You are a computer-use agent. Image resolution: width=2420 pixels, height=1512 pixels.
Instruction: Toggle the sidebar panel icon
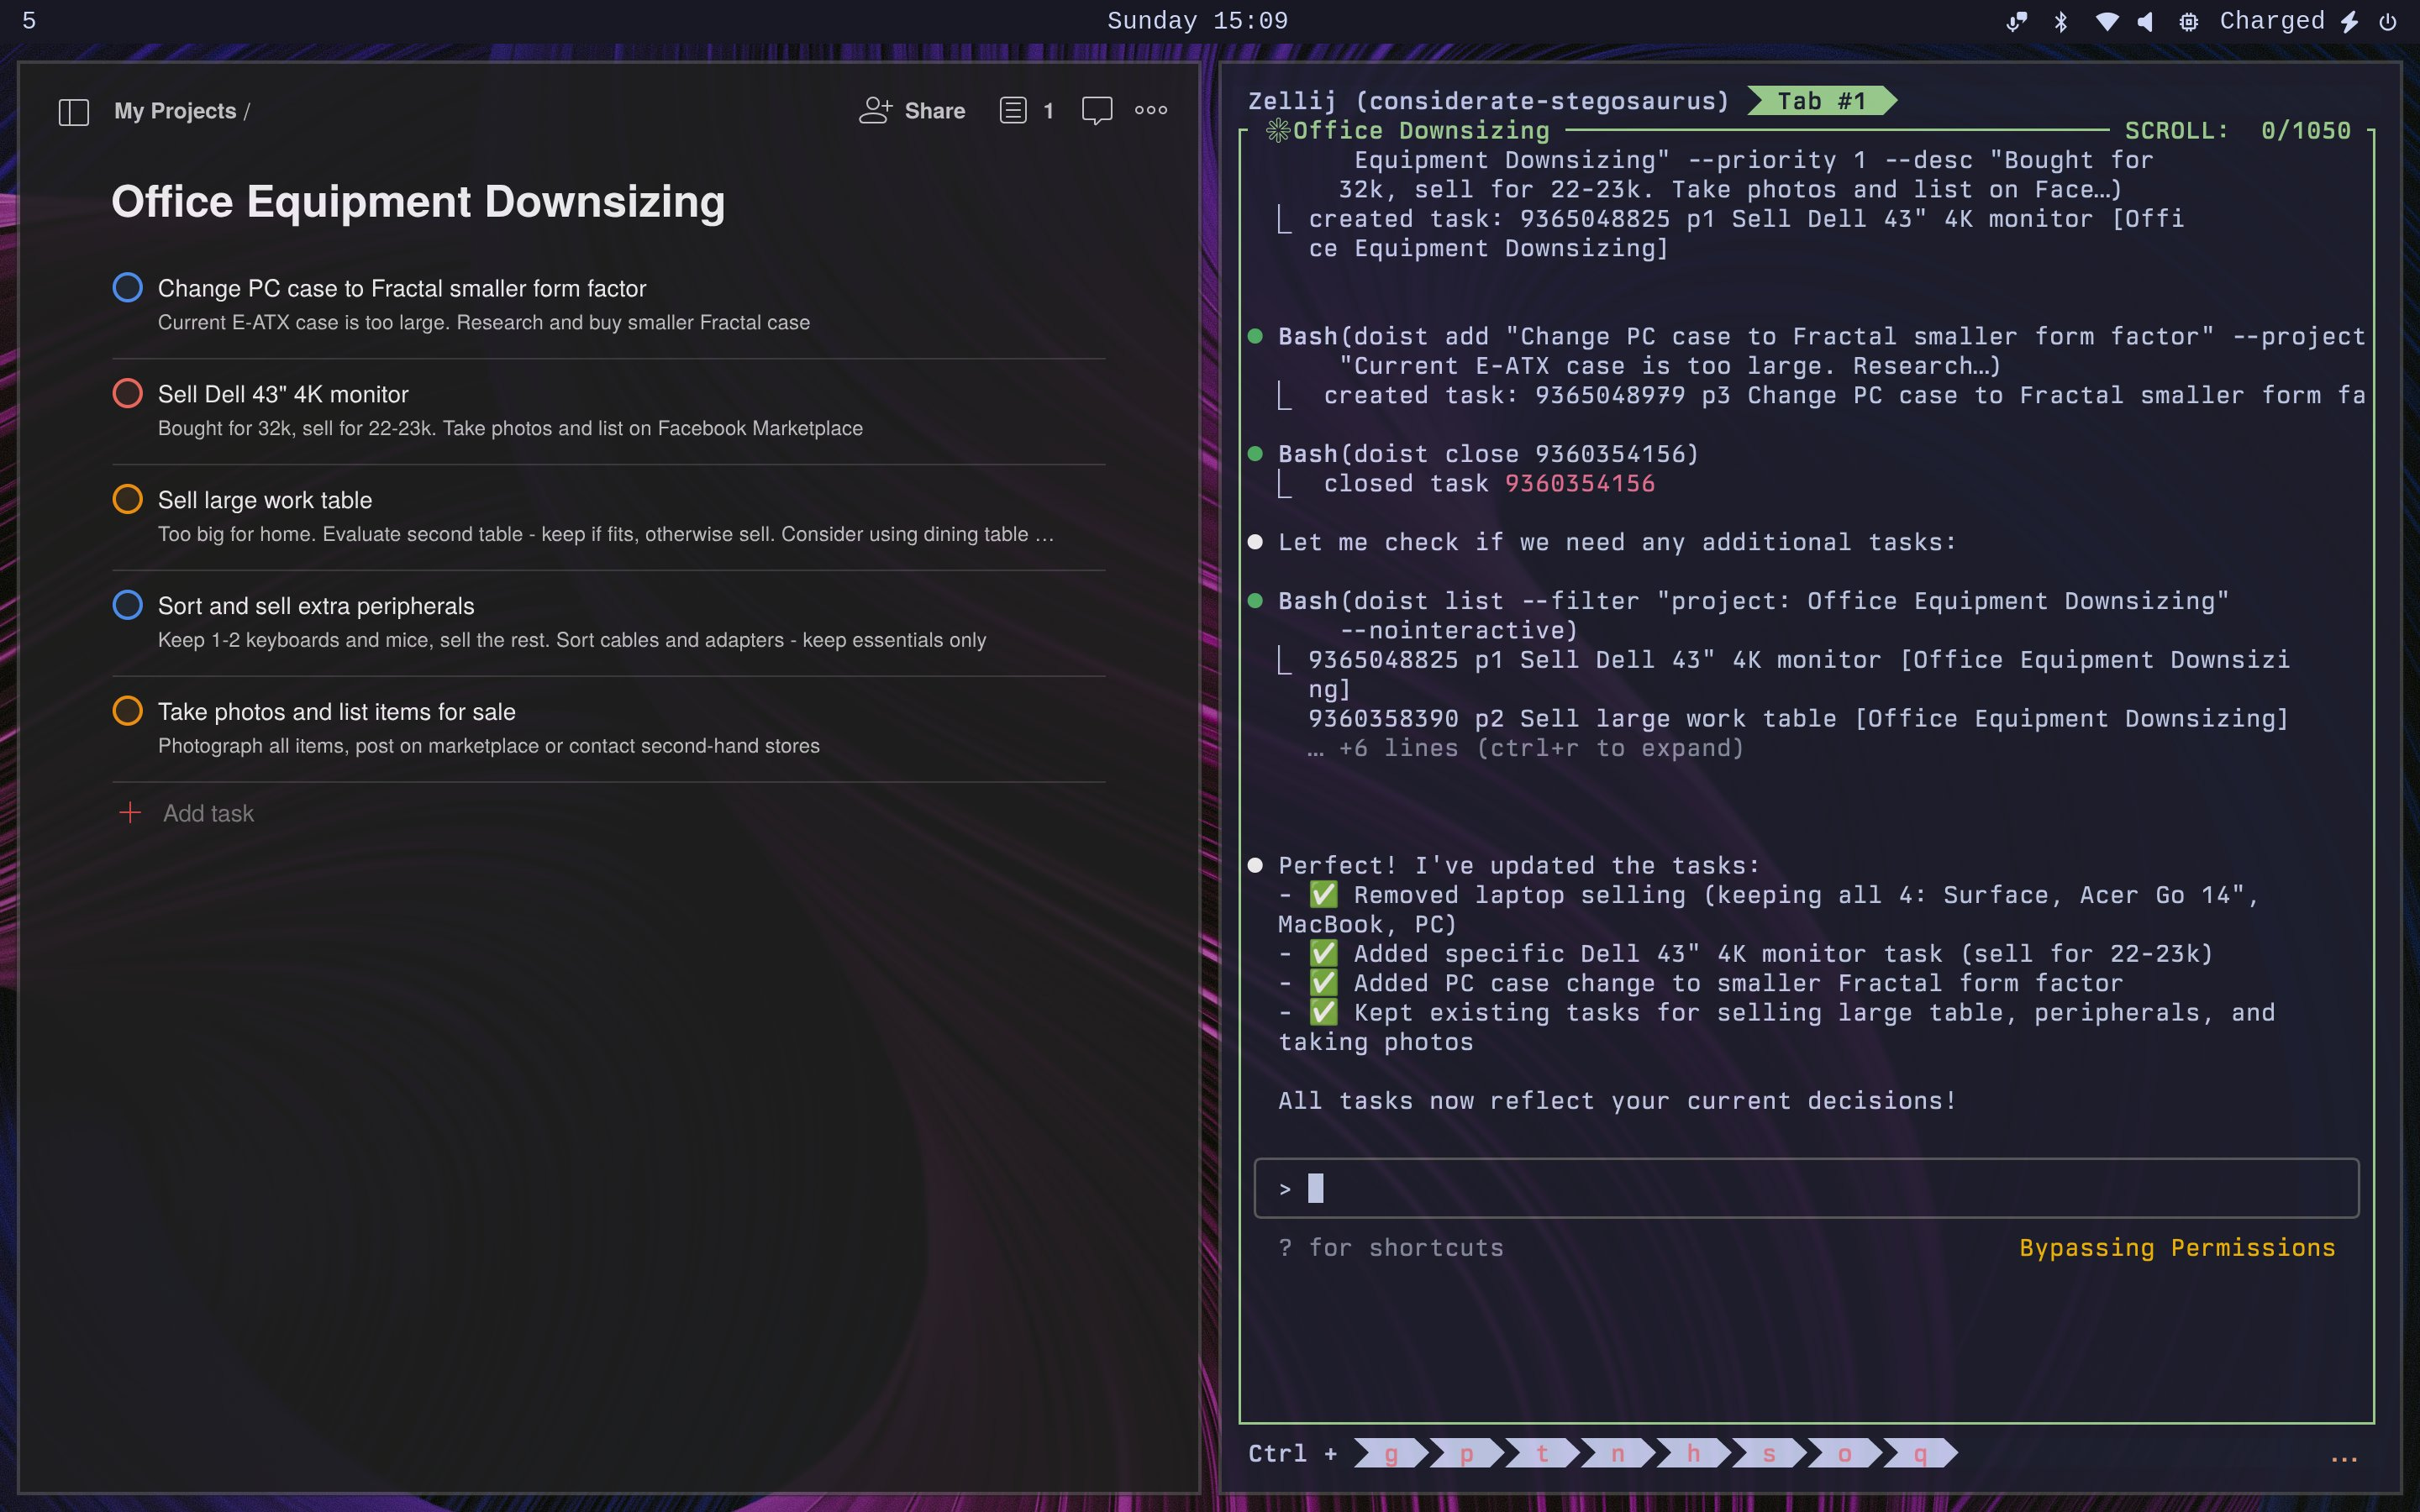(73, 111)
